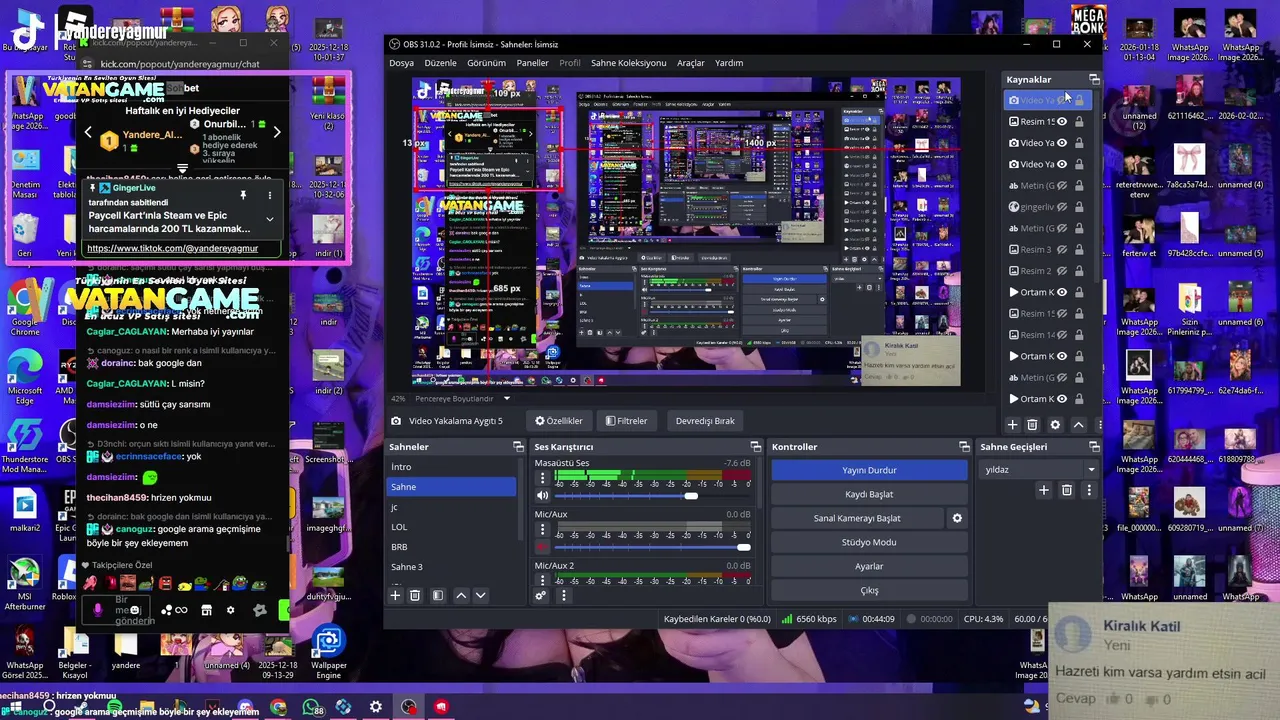Viewport: 1280px width, 720px height.
Task: Move scene up in Sahneler list
Action: click(461, 595)
